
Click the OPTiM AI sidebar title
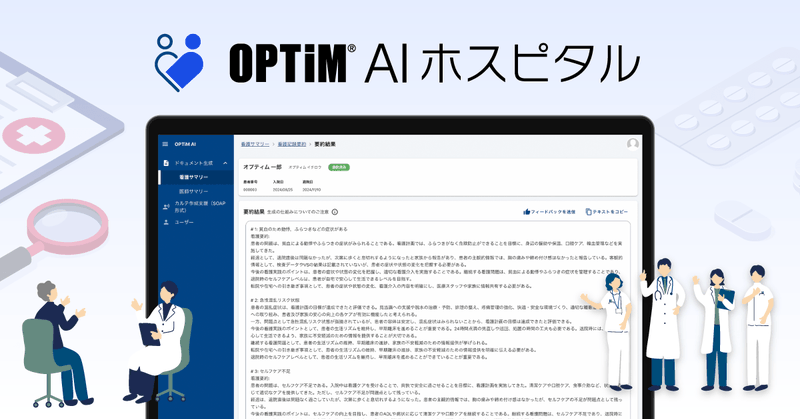(185, 144)
